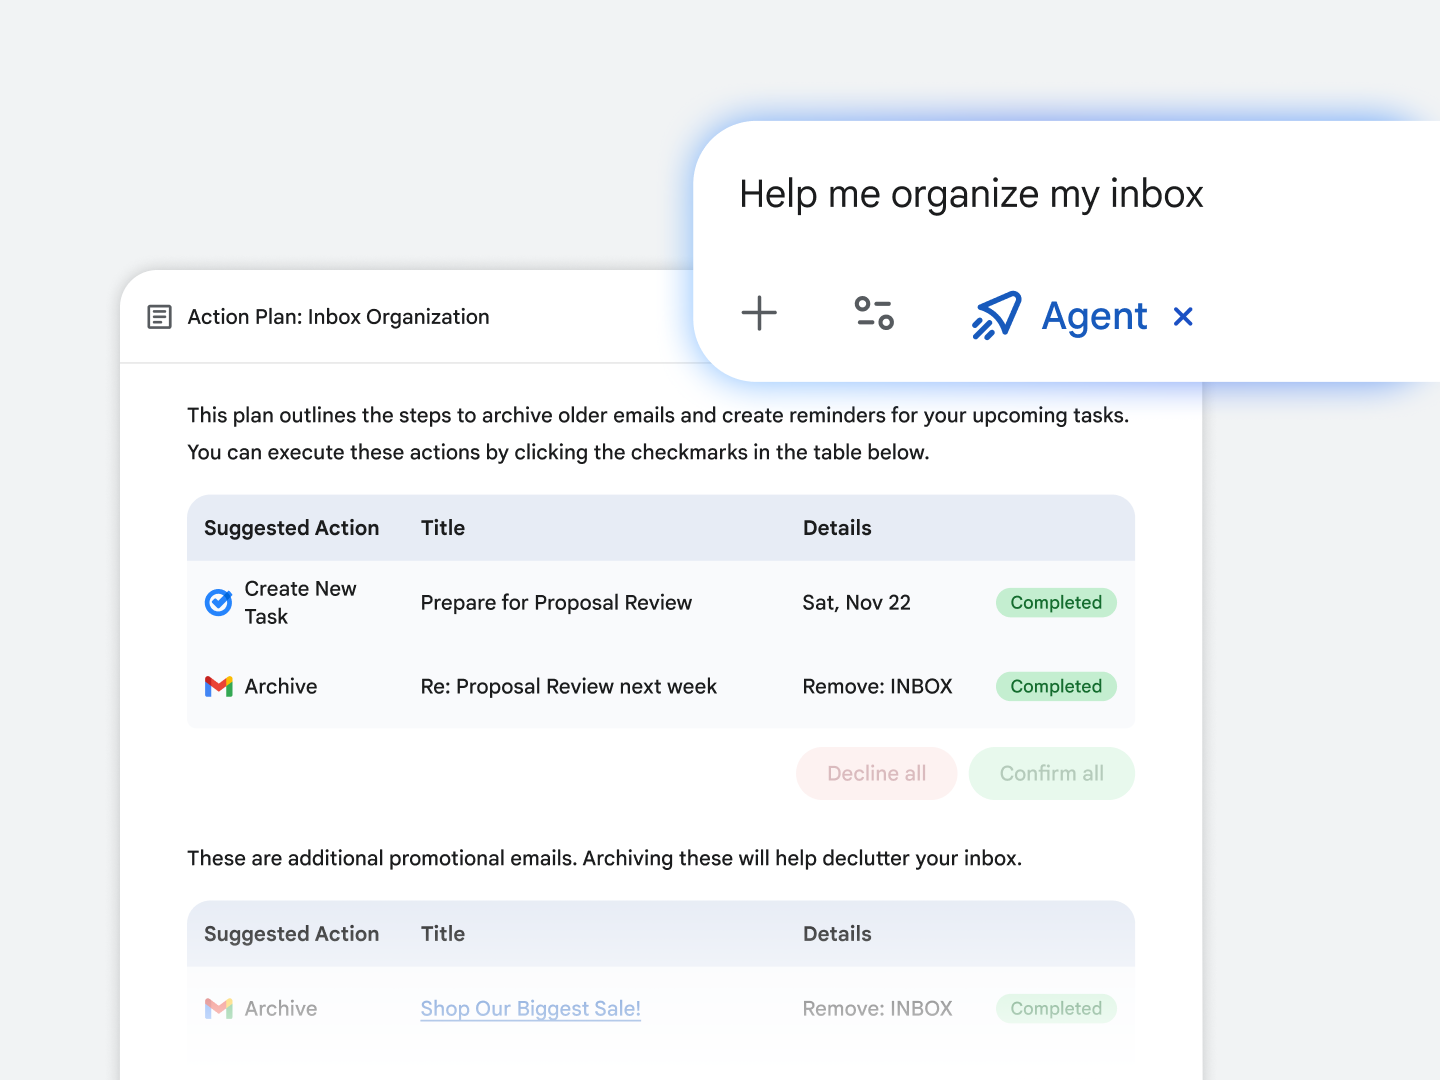Click the Action Plan: Inbox Organization title
The width and height of the screenshot is (1440, 1080).
(338, 317)
